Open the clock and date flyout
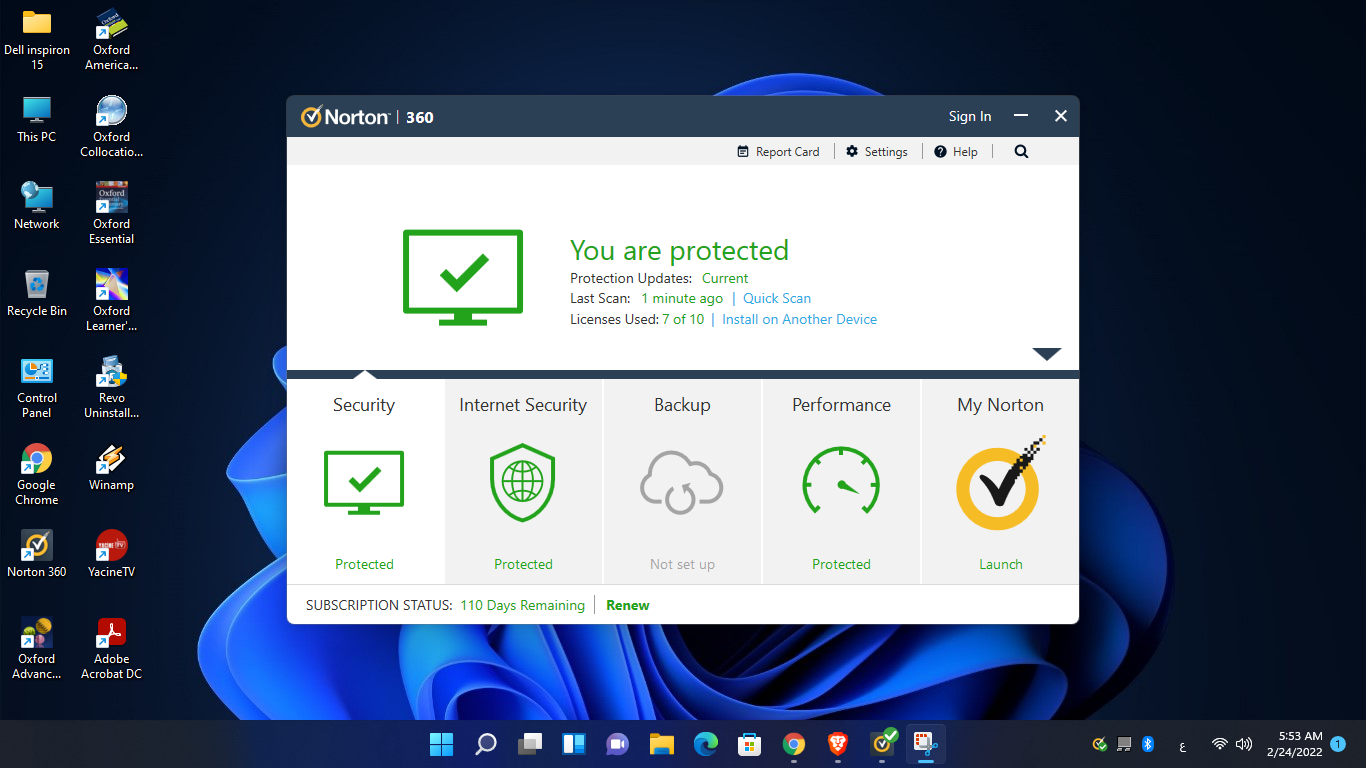Image resolution: width=1366 pixels, height=768 pixels. pyautogui.click(x=1293, y=744)
